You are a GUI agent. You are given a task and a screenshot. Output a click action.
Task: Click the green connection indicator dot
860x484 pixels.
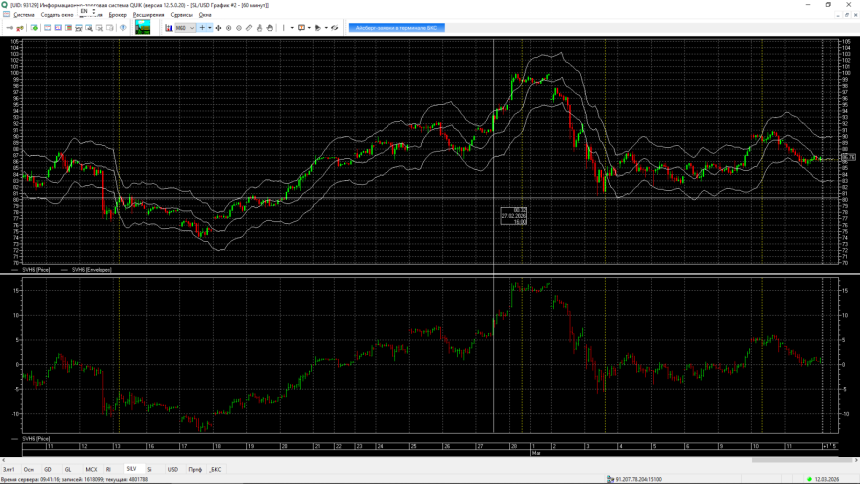pyautogui.click(x=809, y=479)
